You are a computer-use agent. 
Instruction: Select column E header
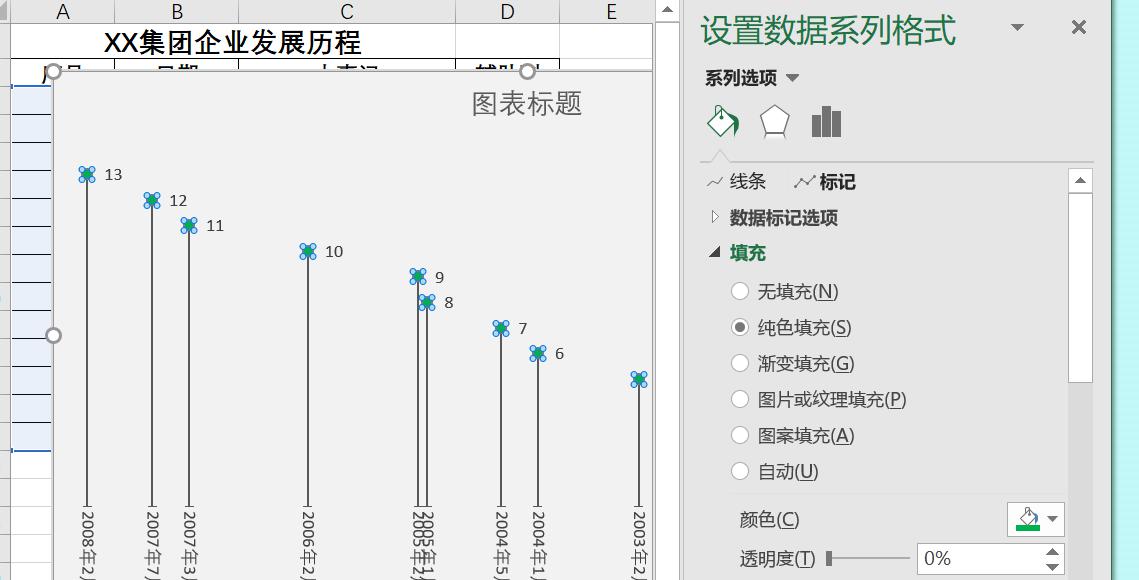607,12
